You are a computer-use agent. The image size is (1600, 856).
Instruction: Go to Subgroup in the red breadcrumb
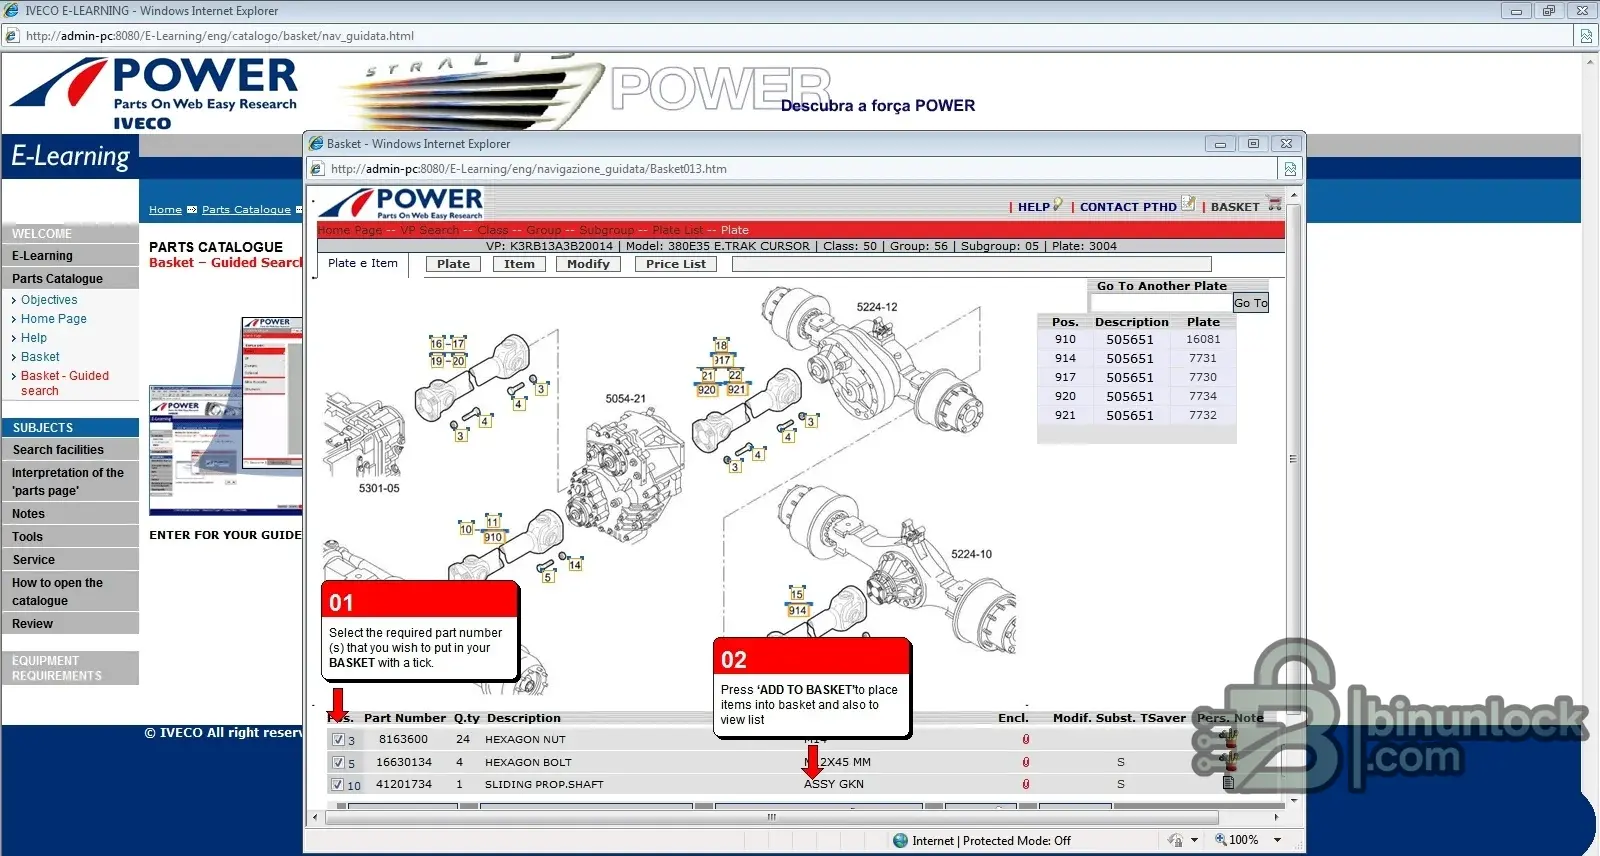click(x=607, y=230)
